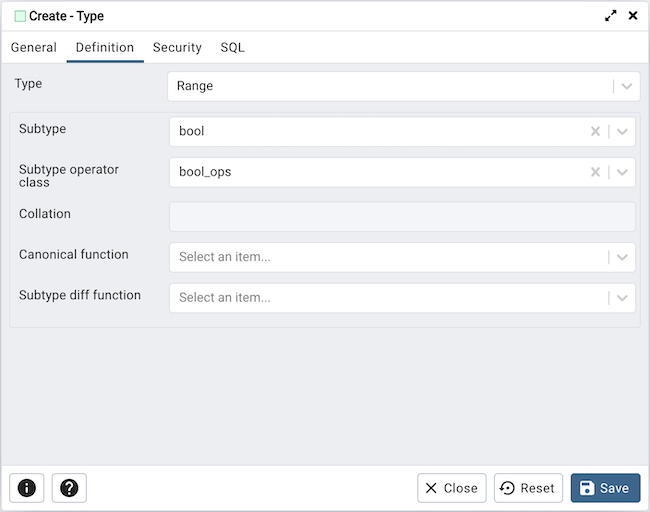Clear the bool_ops operator class value
Image resolution: width=650 pixels, height=512 pixels.
coord(595,172)
